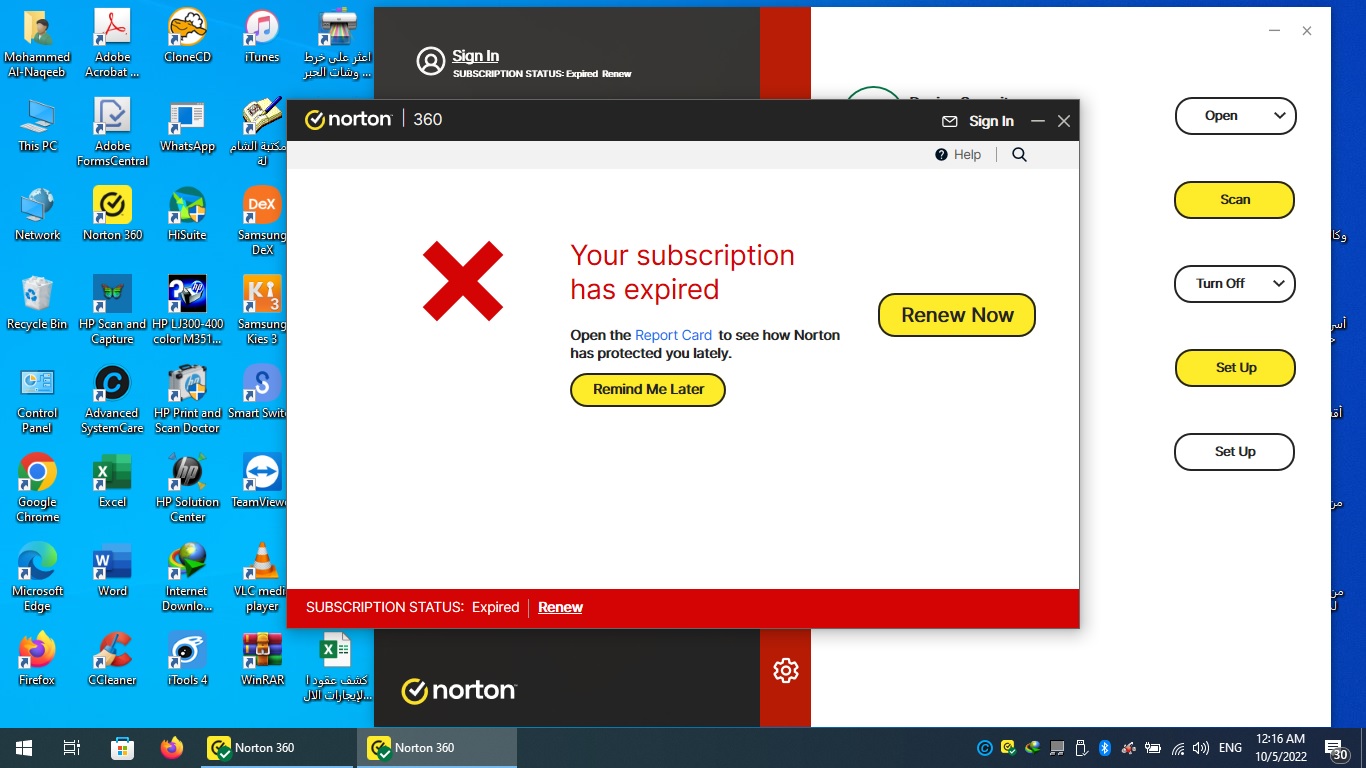Open Microsoft Store from taskbar
Image resolution: width=1366 pixels, height=768 pixels.
click(122, 748)
